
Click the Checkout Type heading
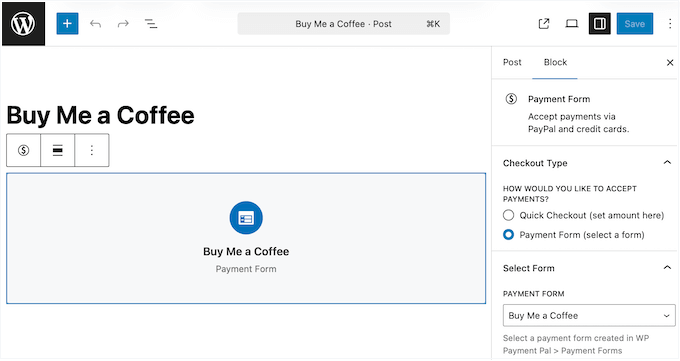pyautogui.click(x=535, y=163)
